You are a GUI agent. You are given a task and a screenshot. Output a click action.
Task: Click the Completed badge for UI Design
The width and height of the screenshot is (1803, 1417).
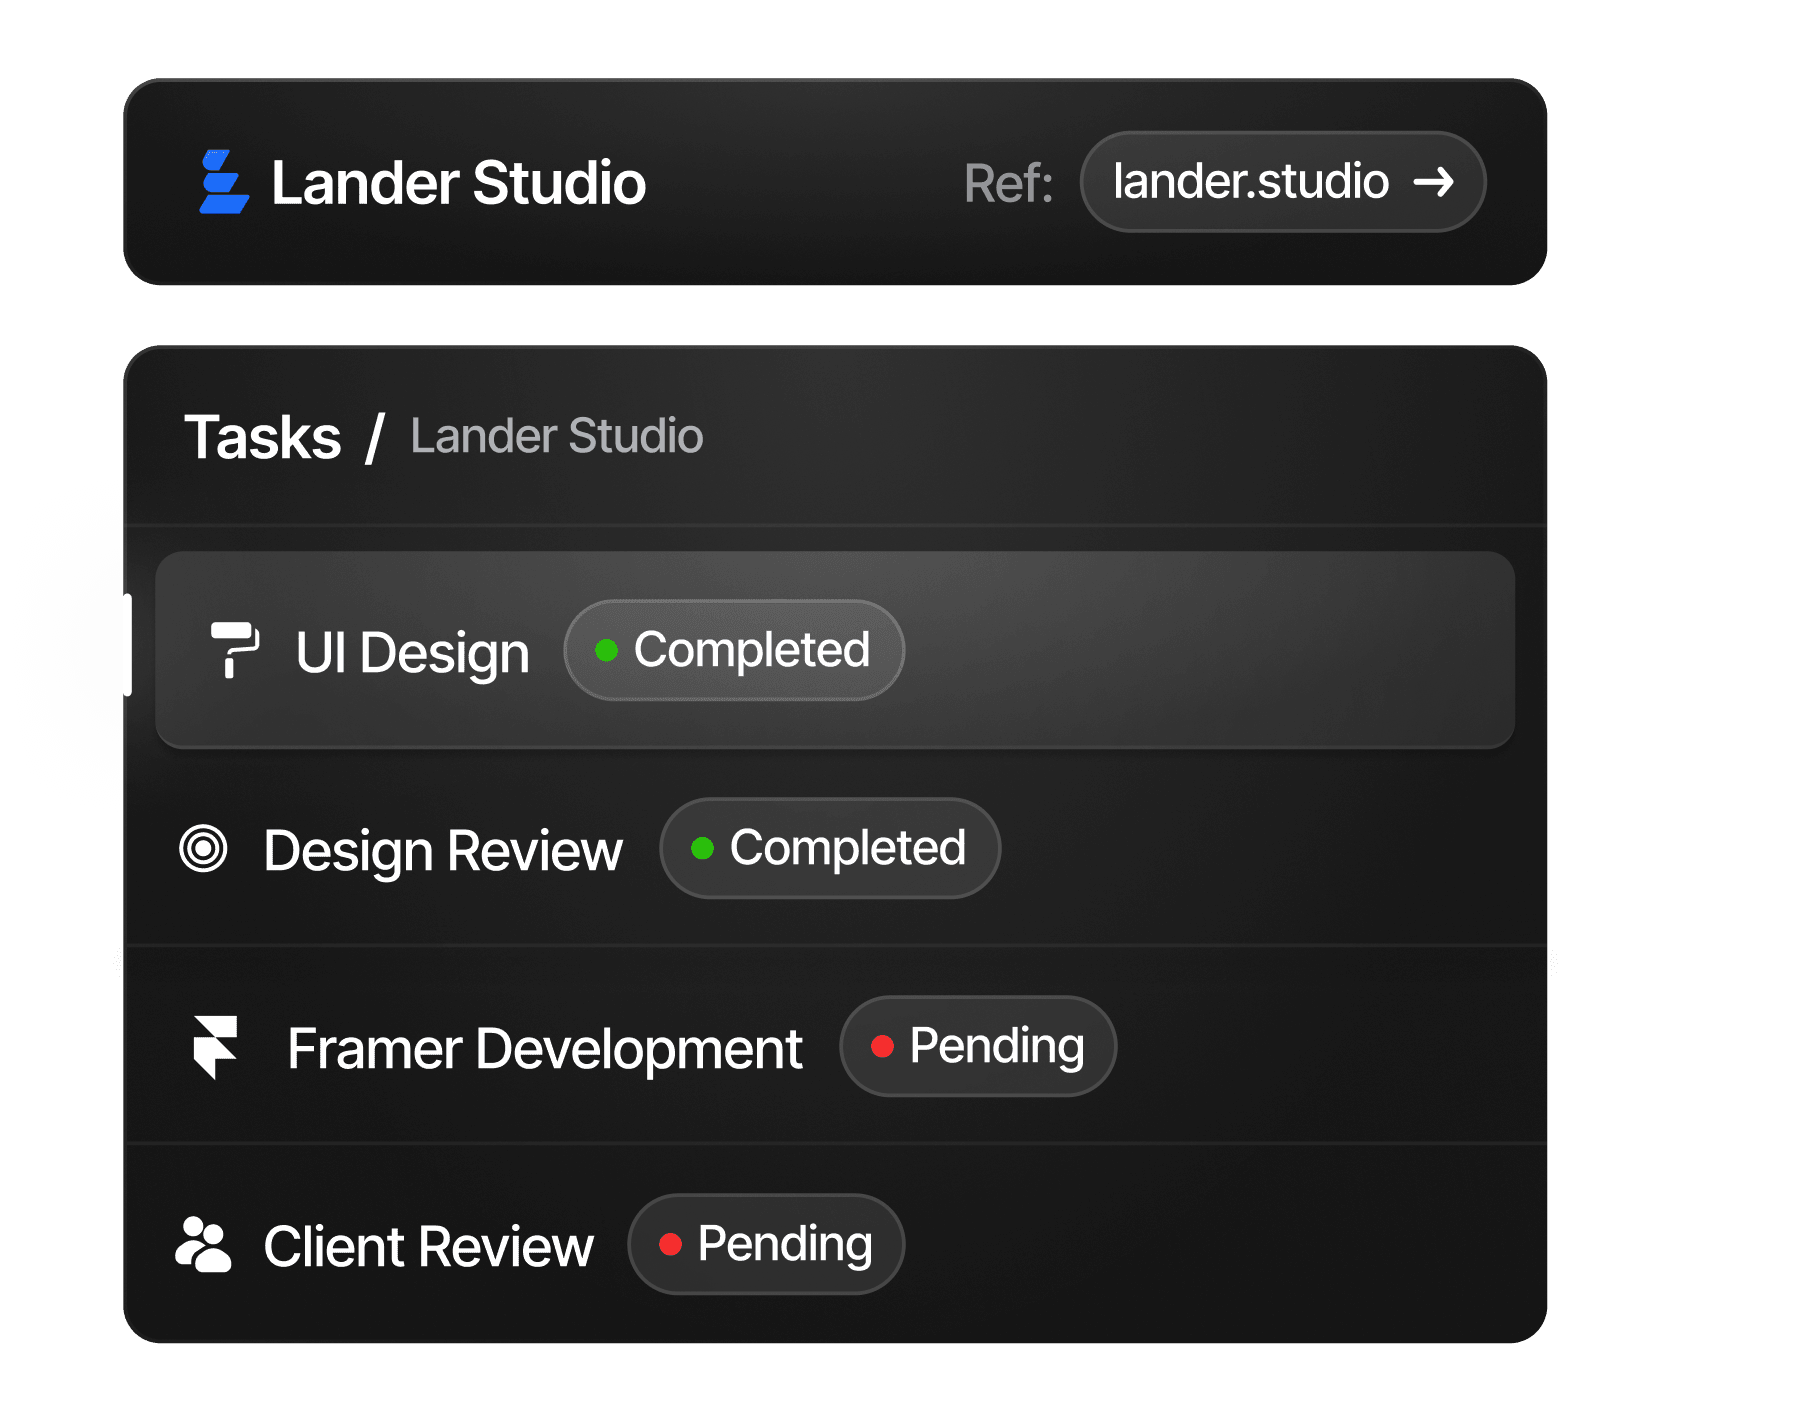(734, 650)
